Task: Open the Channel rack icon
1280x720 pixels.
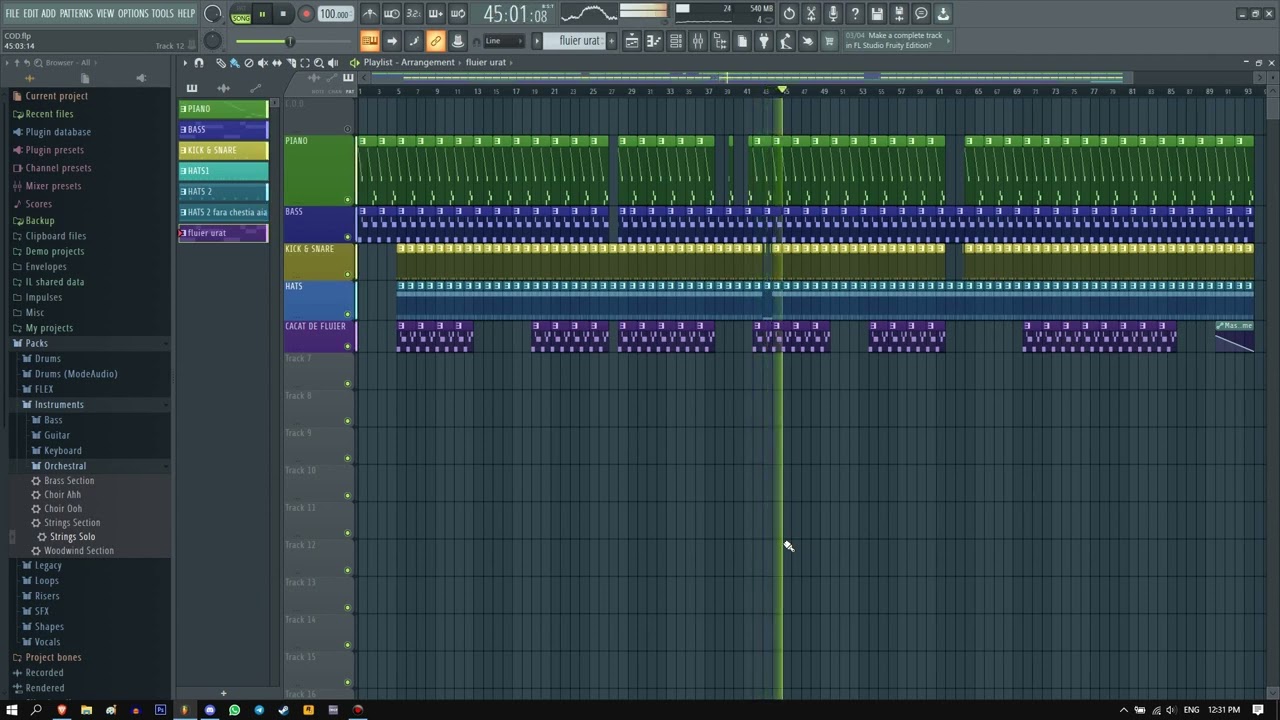Action: (675, 41)
